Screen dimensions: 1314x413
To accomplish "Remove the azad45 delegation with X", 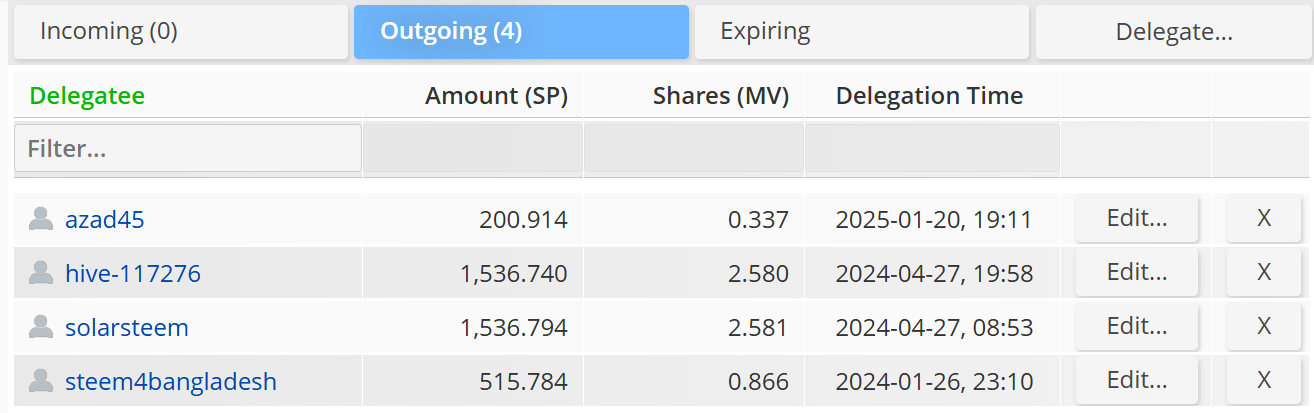I will [x=1263, y=219].
